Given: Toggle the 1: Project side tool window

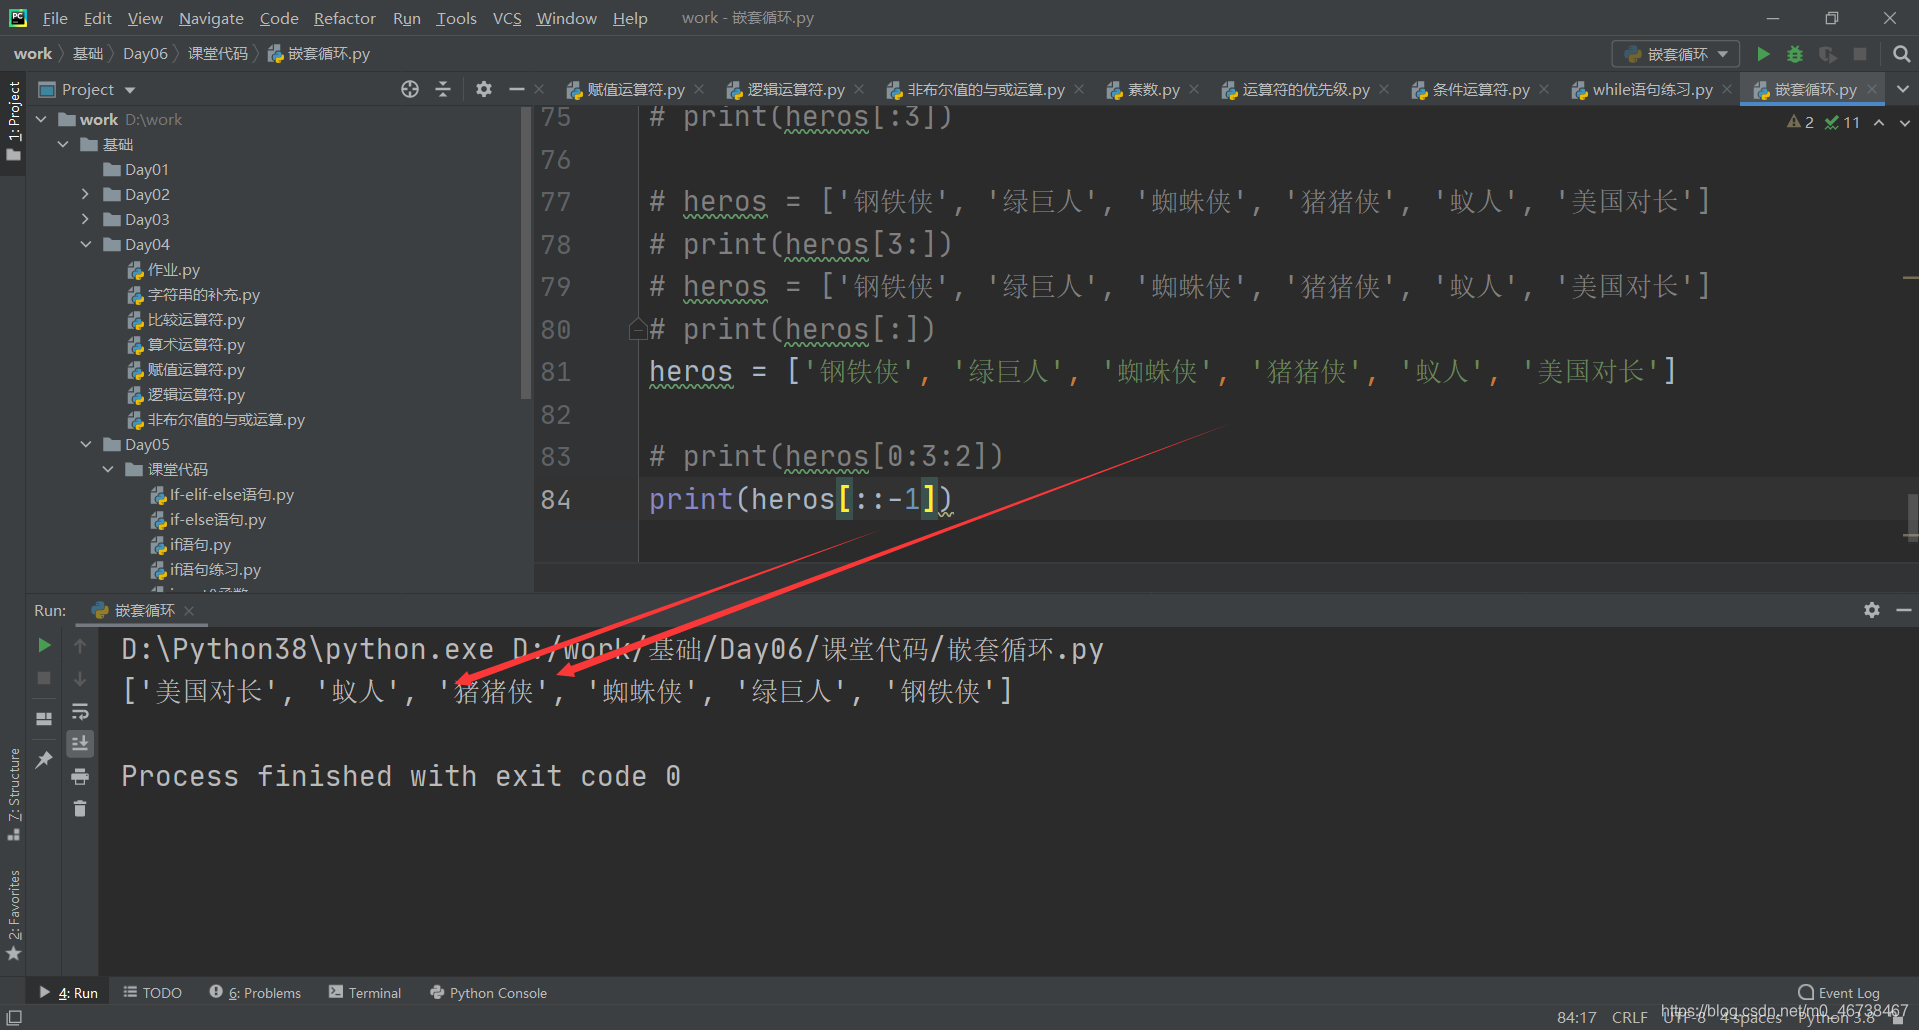Looking at the screenshot, I should coord(14,119).
